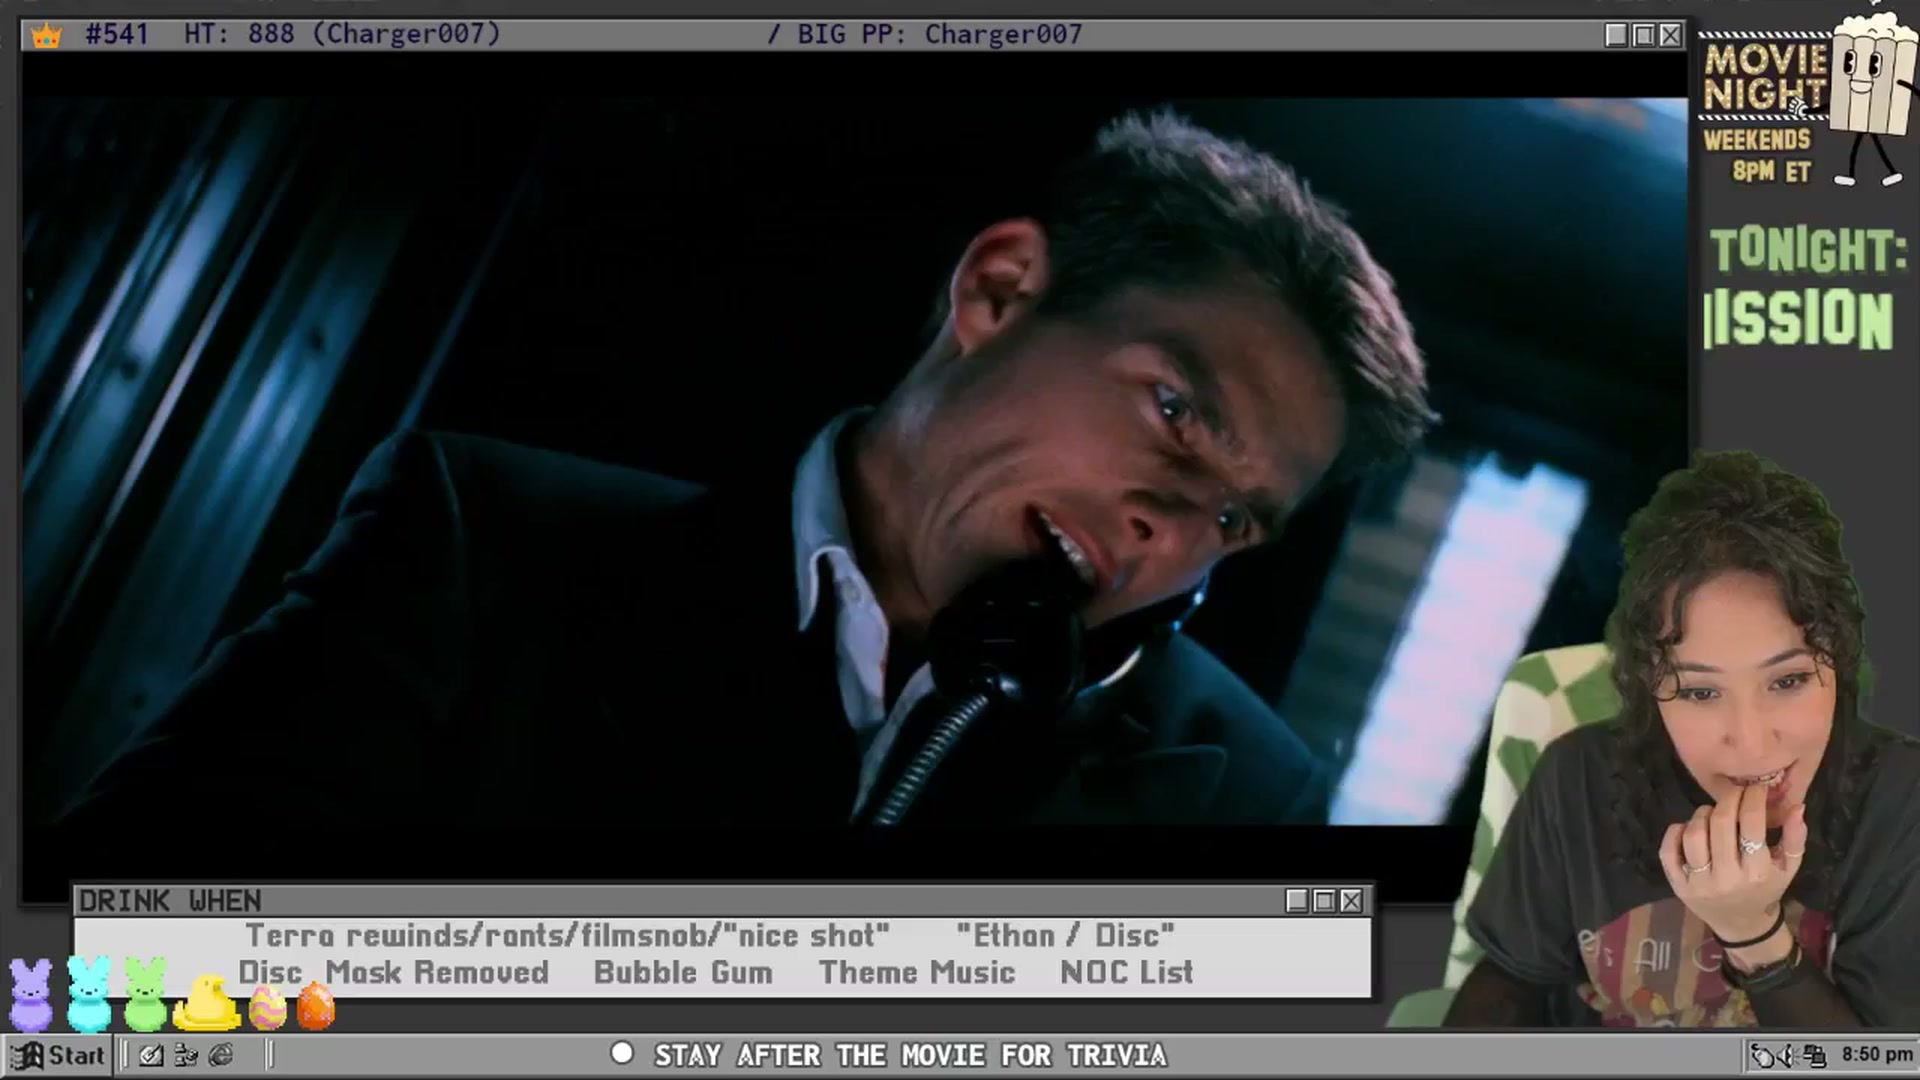Click the streamer webcam feed

(x=1680, y=740)
